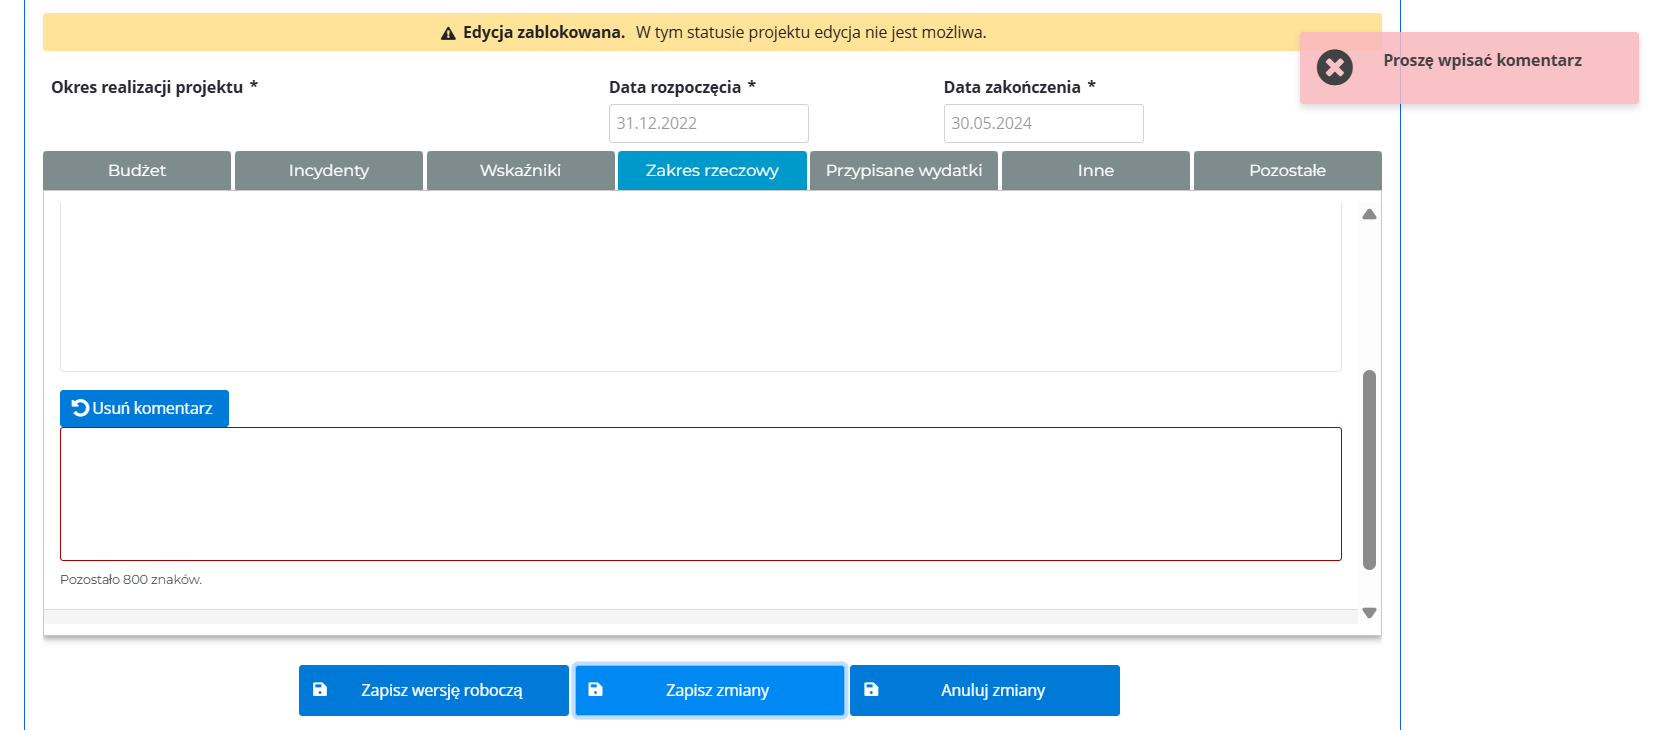The height and width of the screenshot is (730, 1656).
Task: Click the scrollbar up arrow
Action: tap(1369, 214)
